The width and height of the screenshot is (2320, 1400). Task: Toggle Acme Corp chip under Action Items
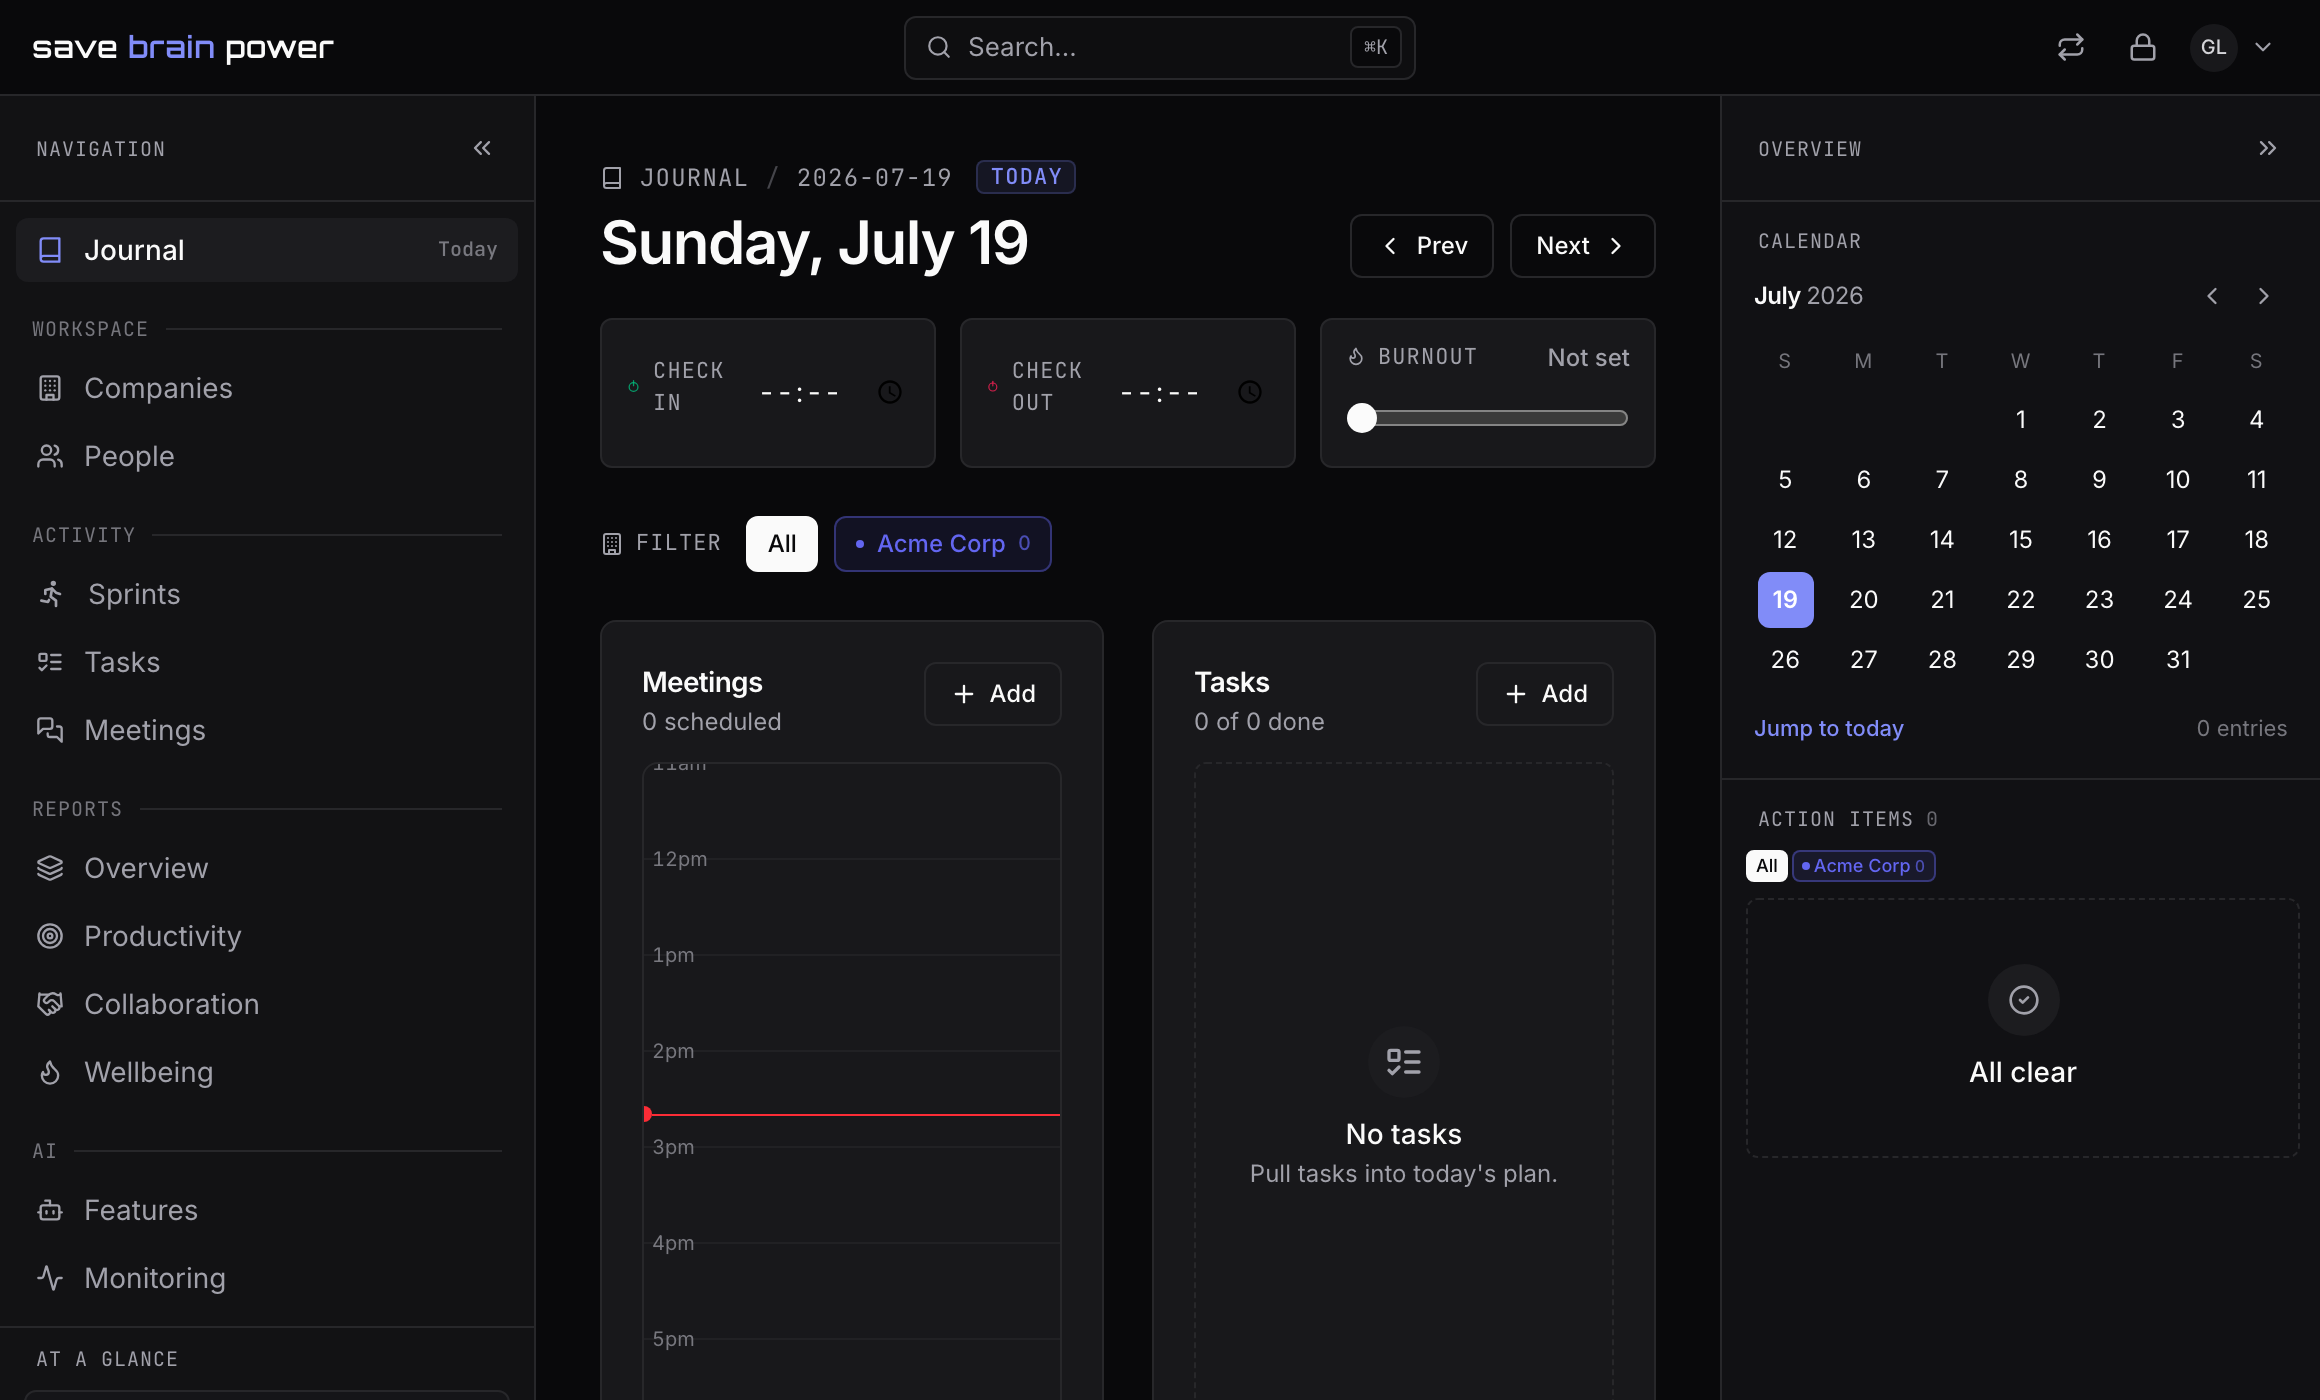click(x=1864, y=866)
